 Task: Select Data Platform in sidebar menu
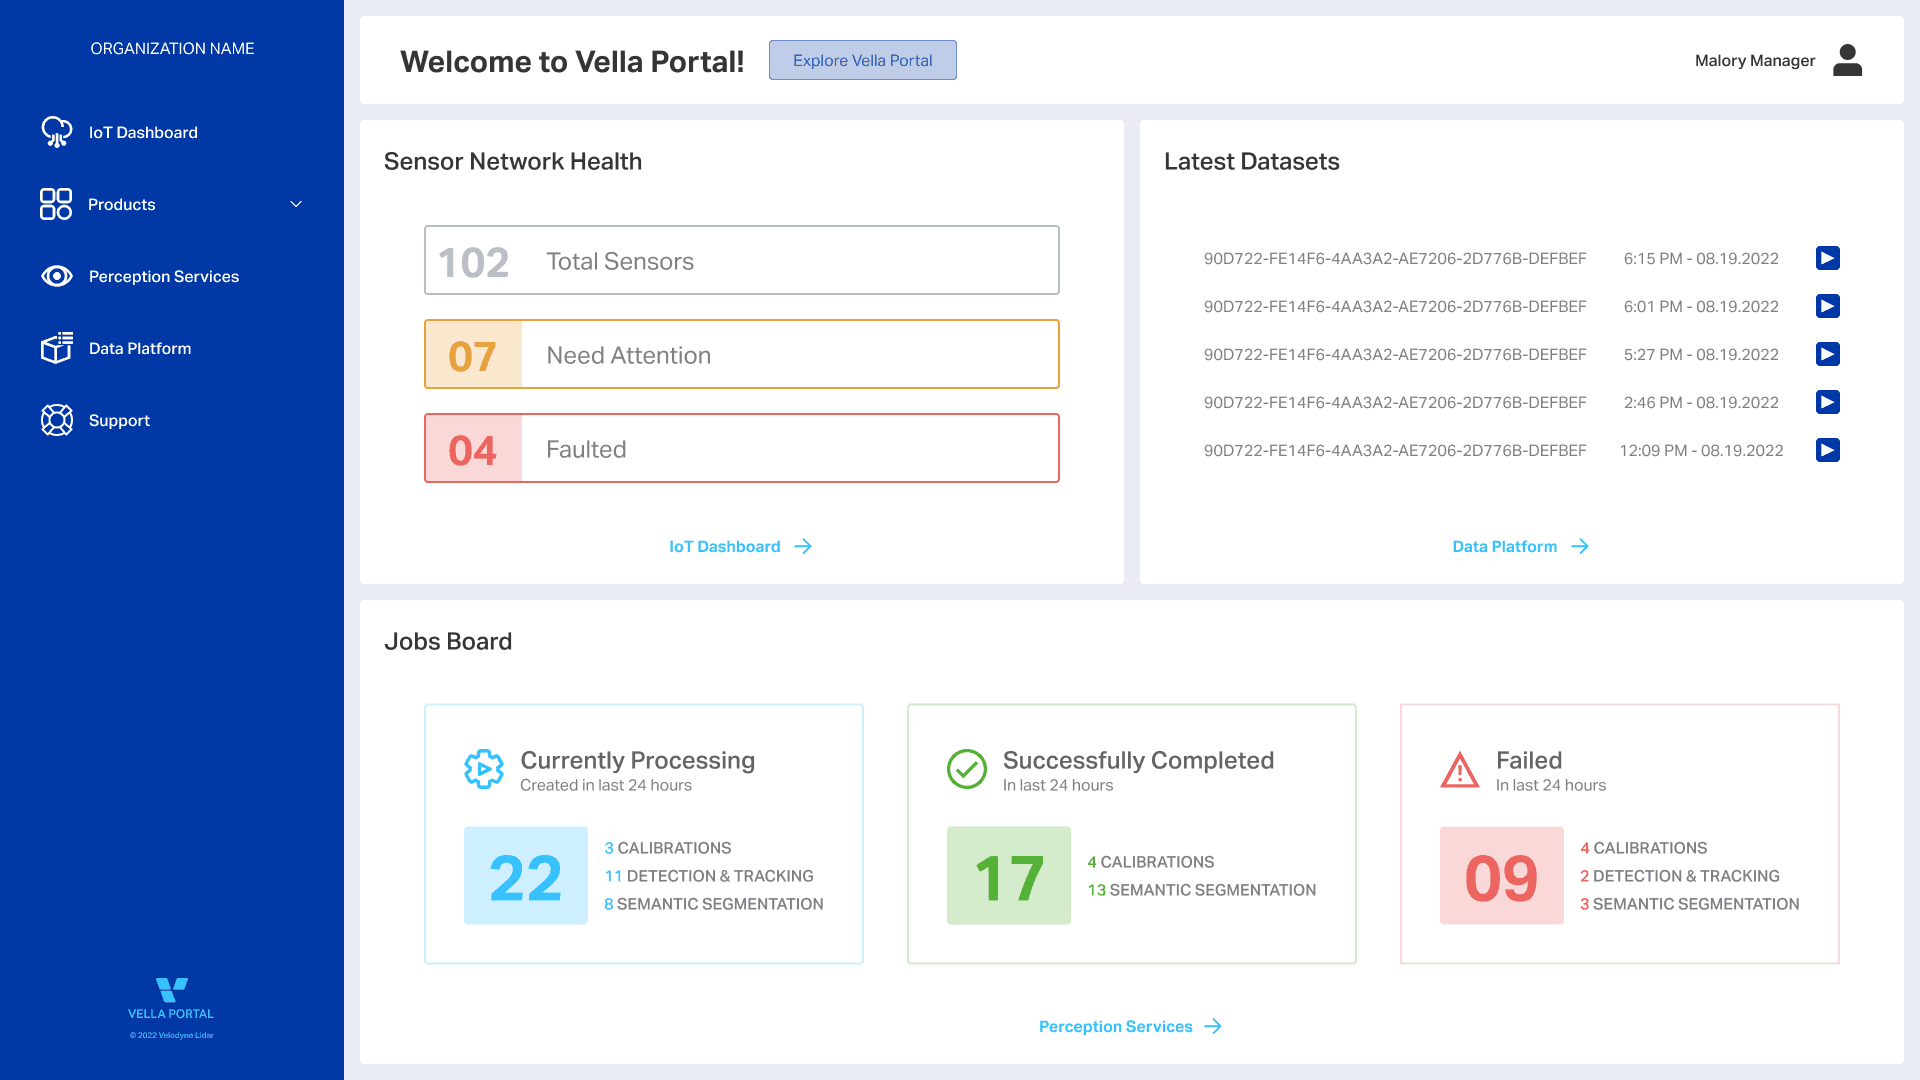tap(140, 349)
